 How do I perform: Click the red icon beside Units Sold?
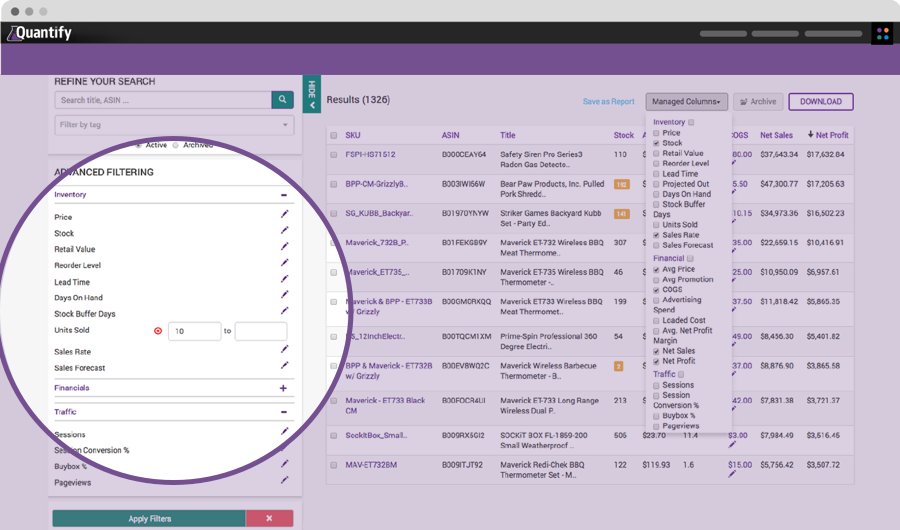(158, 331)
